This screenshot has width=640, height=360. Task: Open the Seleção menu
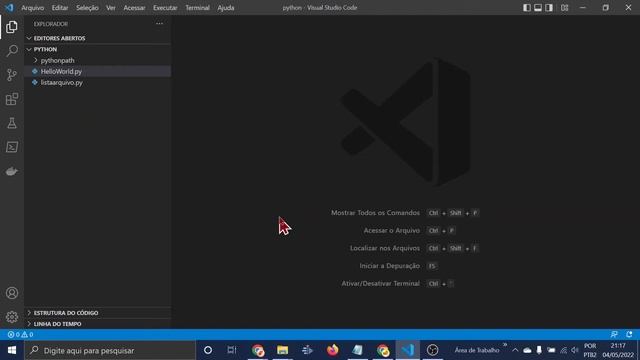pos(87,8)
